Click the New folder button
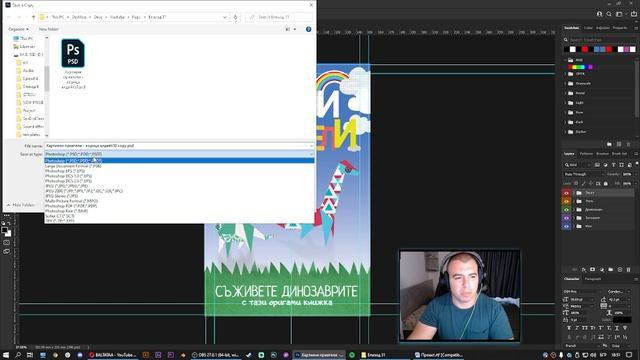This screenshot has width=640, height=360. point(49,29)
